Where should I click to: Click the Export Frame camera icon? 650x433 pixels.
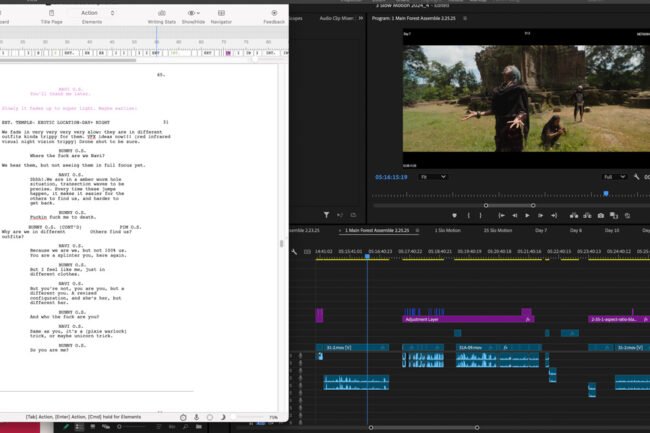coord(601,215)
